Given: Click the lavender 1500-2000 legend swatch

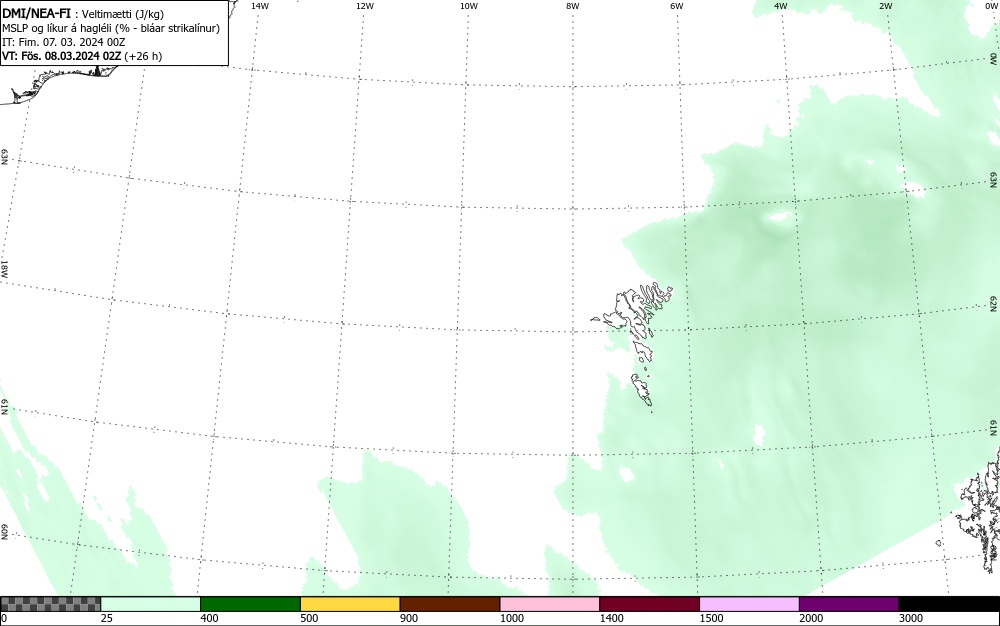Looking at the screenshot, I should coord(749,604).
